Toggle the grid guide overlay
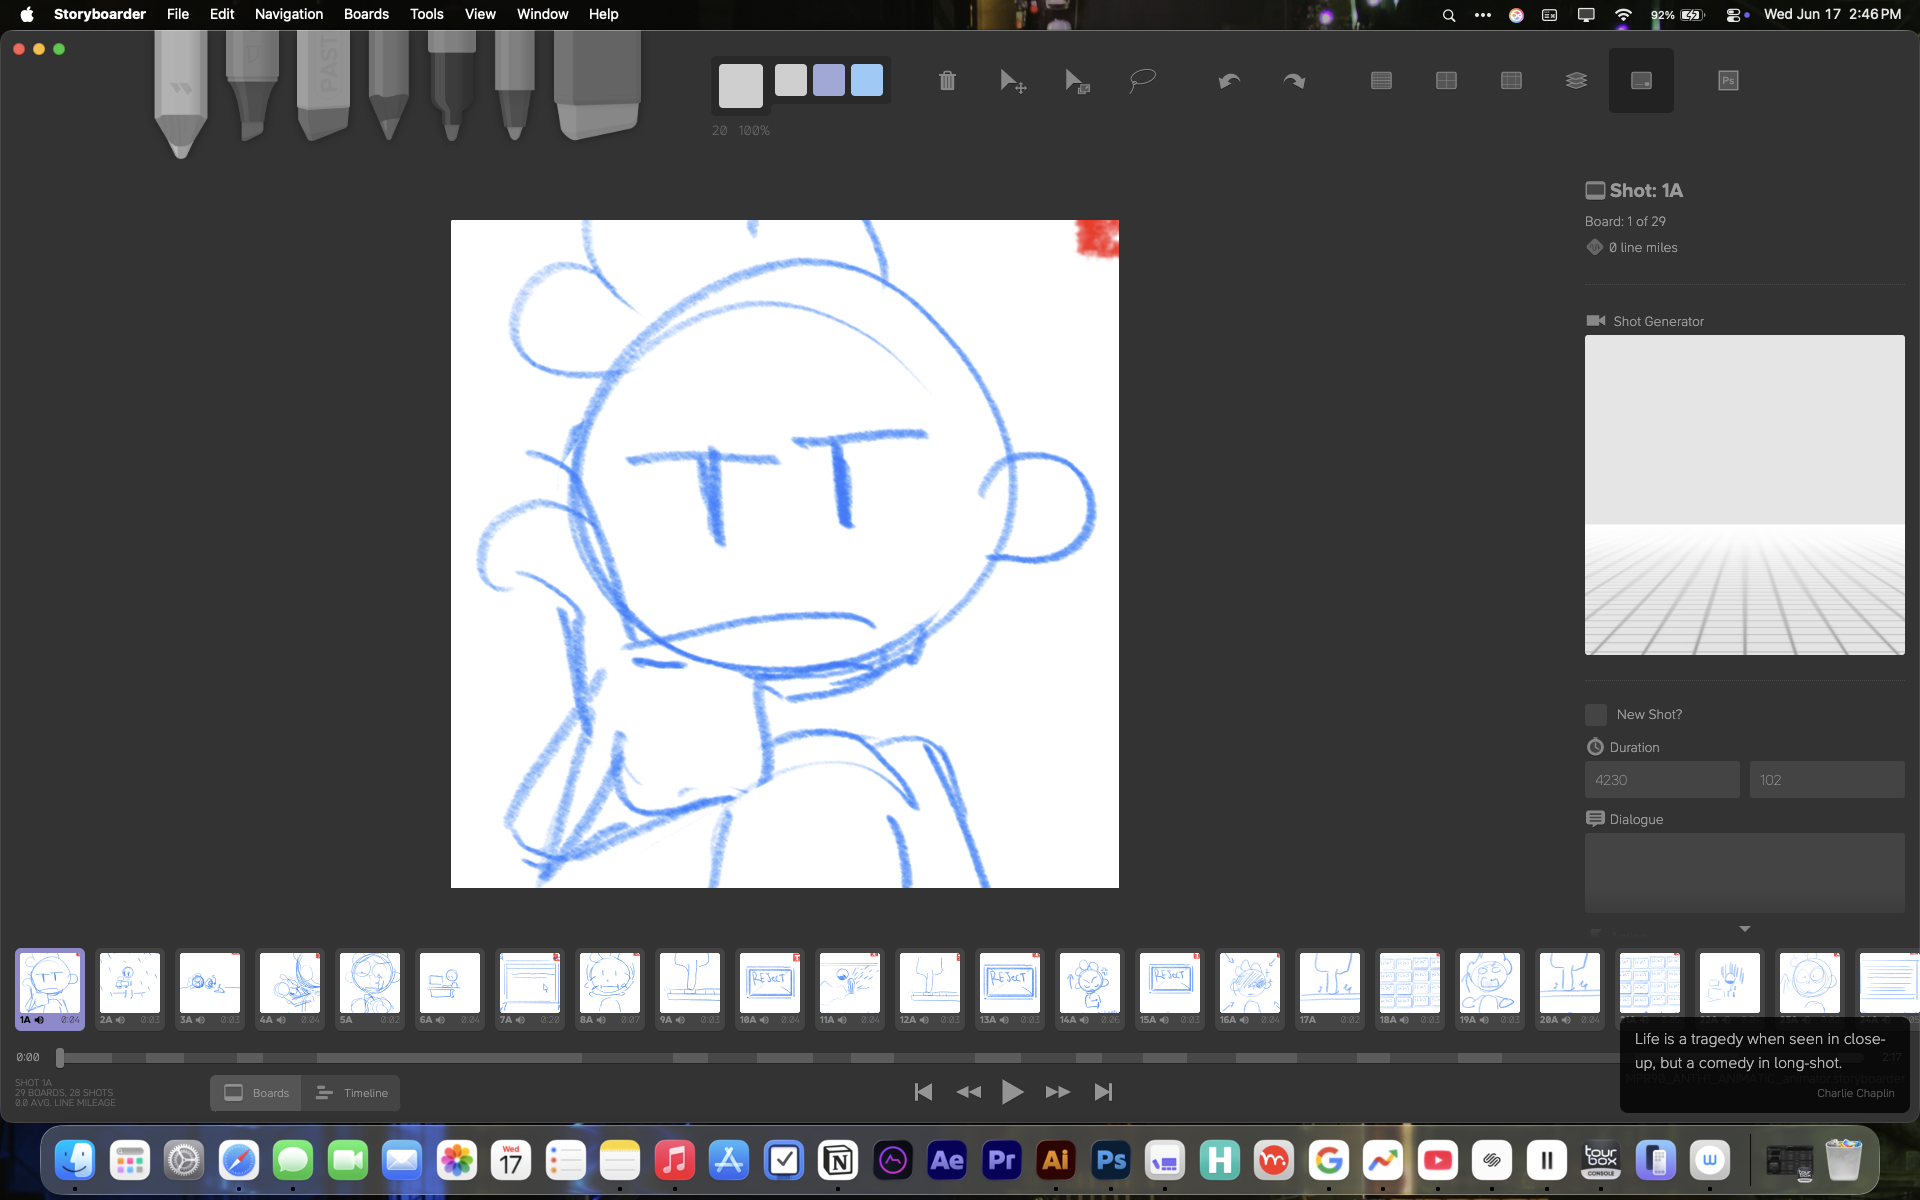The width and height of the screenshot is (1920, 1200). [x=1381, y=81]
